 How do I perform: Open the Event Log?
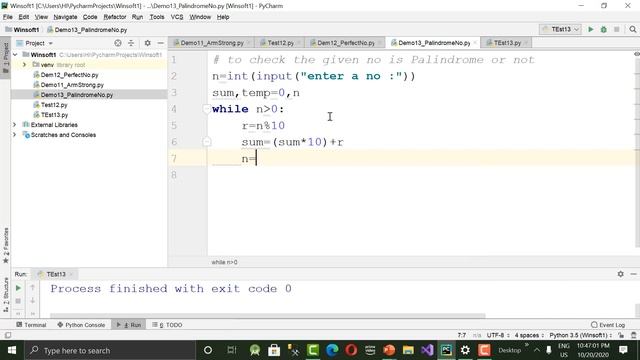click(608, 325)
